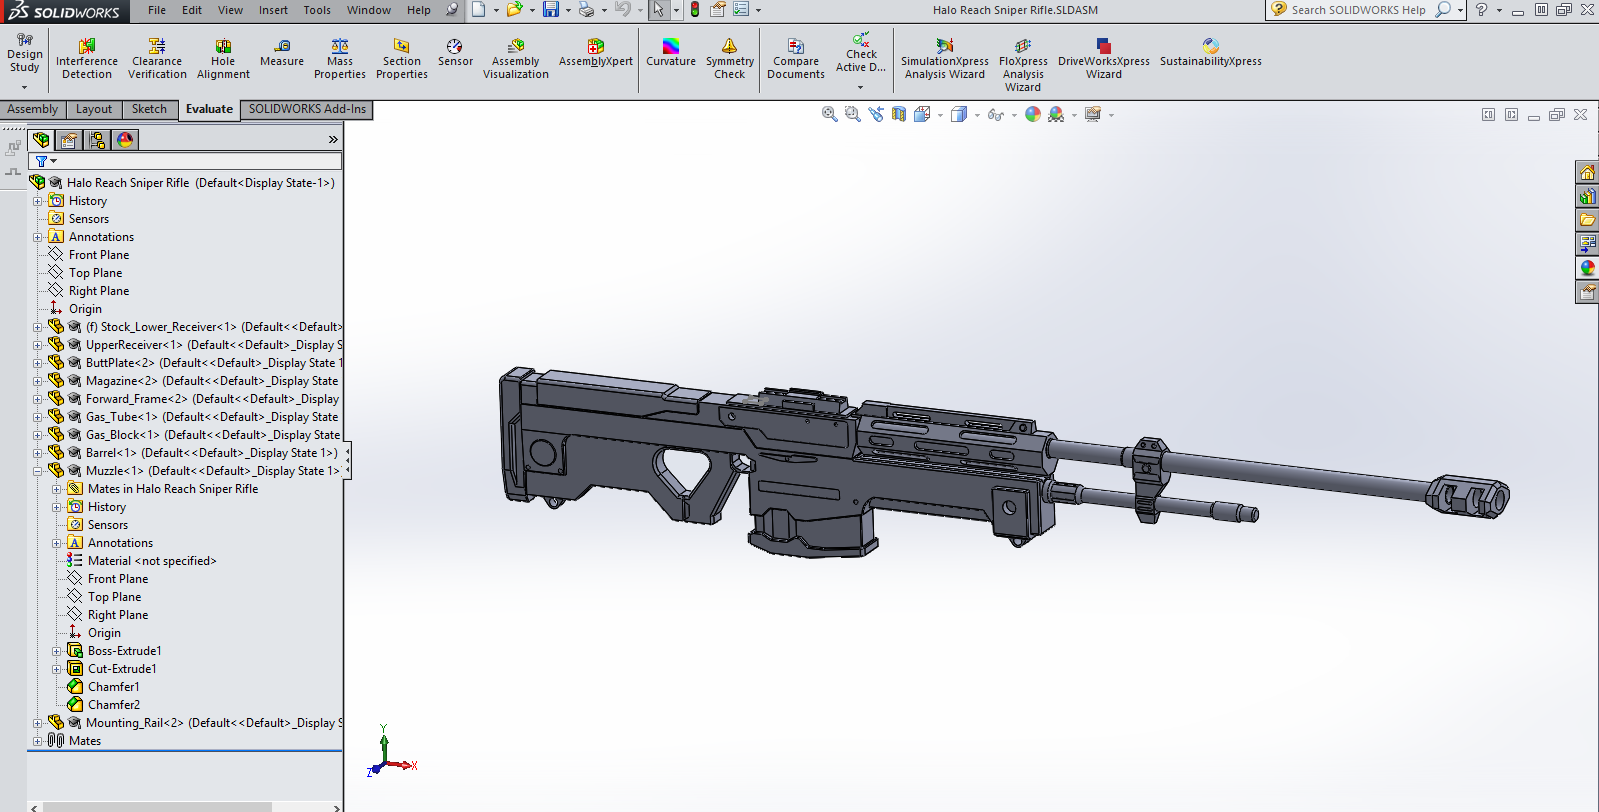This screenshot has width=1599, height=812.
Task: Click the Rebuild traffic light icon
Action: pos(695,10)
